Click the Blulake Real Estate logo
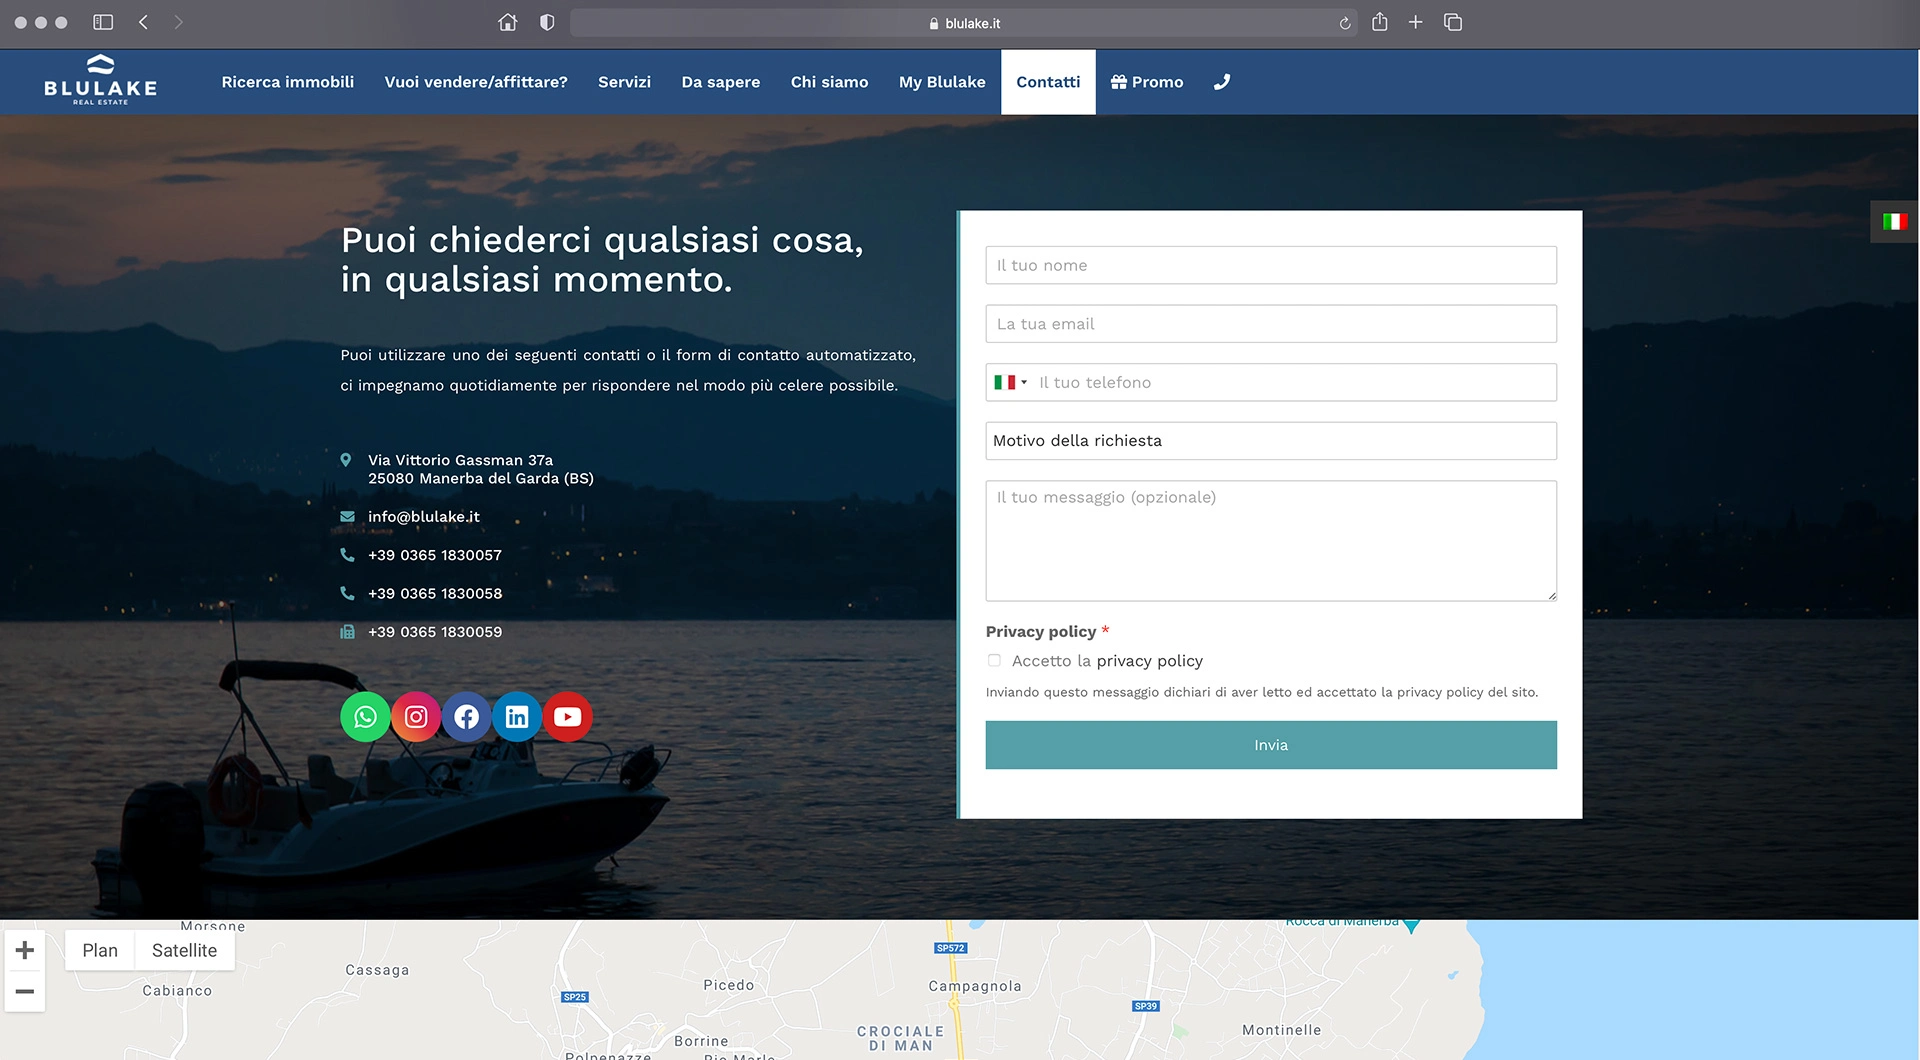 tap(100, 80)
